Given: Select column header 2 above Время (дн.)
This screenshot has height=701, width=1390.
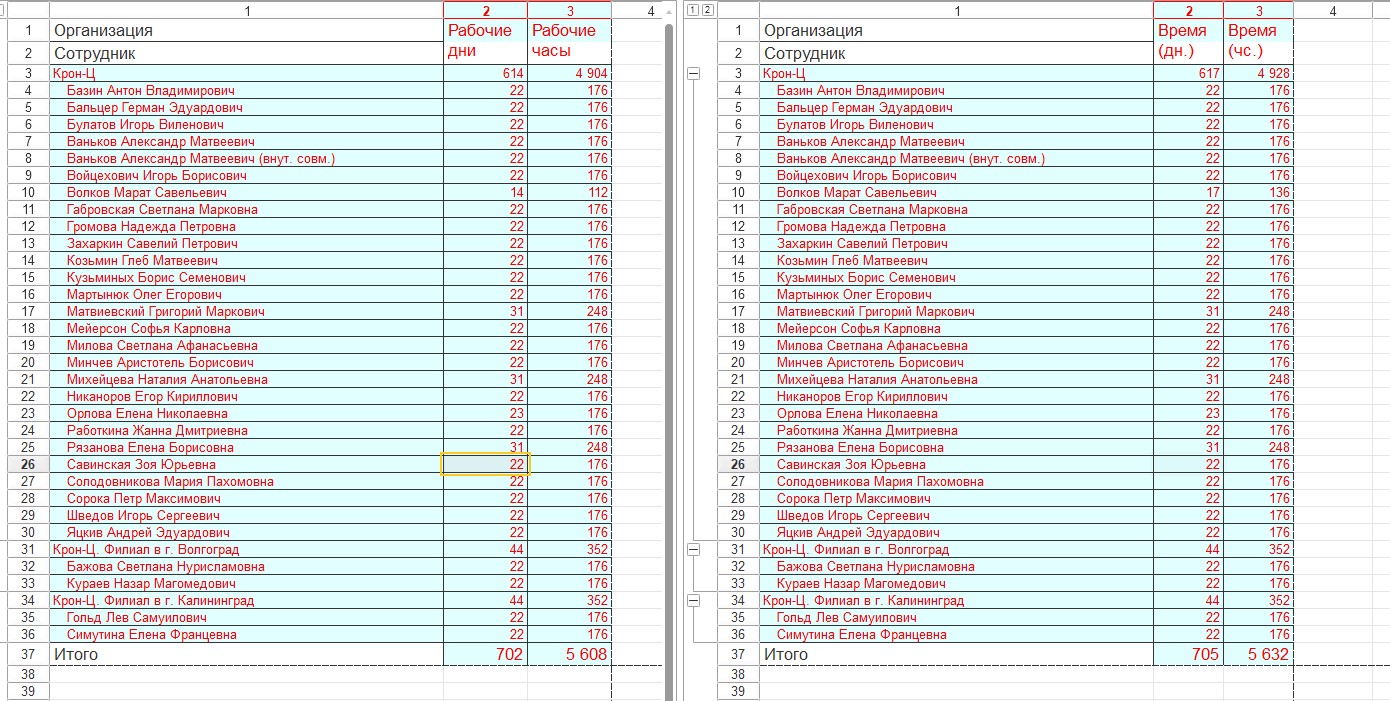Looking at the screenshot, I should click(1188, 10).
